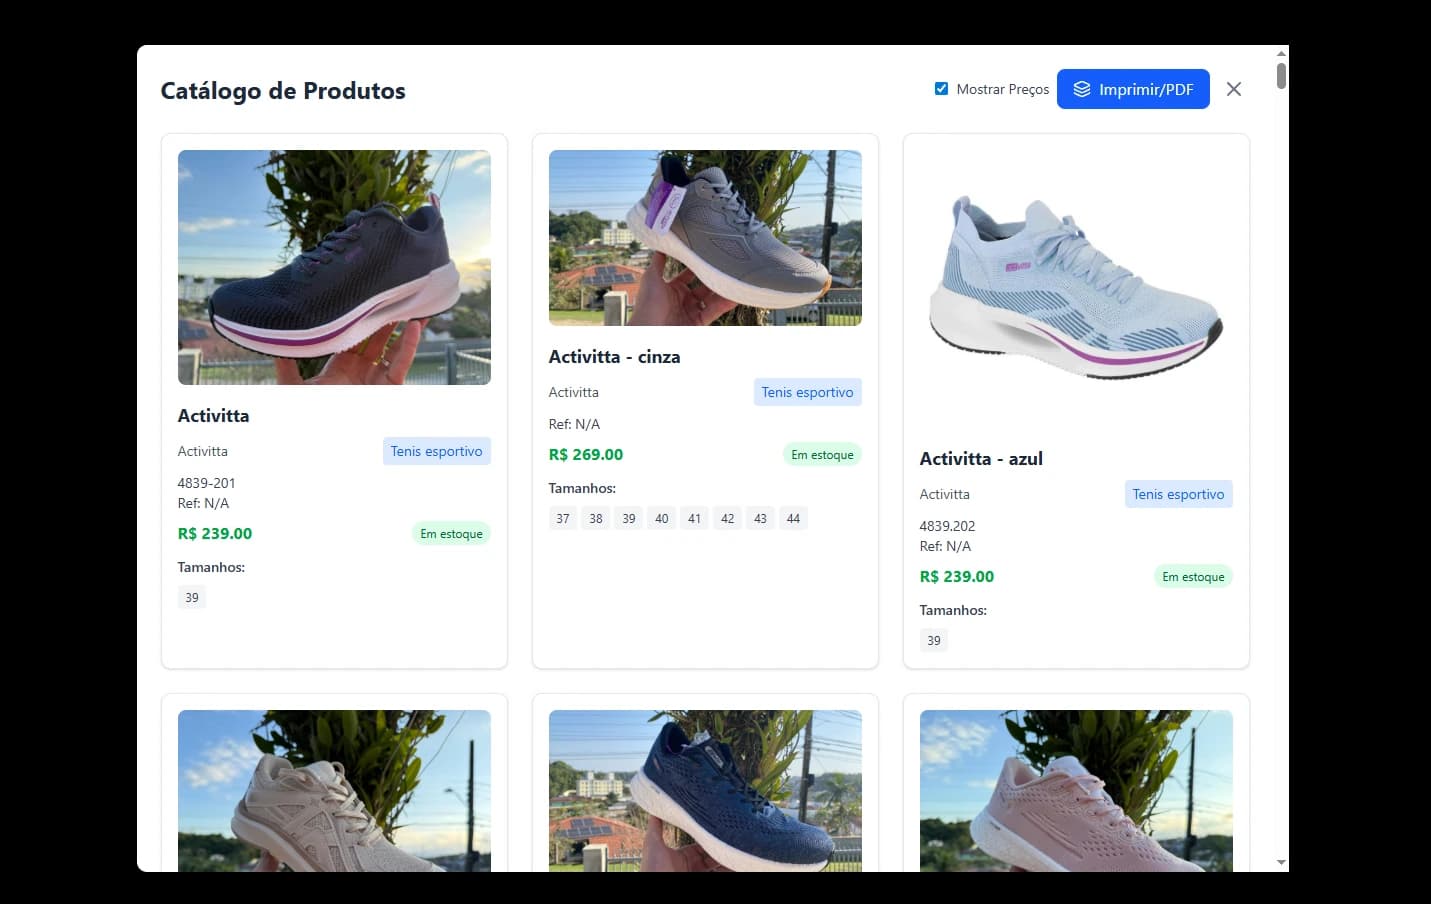
Task: Click the Activitta - azul product title
Action: pos(981,459)
